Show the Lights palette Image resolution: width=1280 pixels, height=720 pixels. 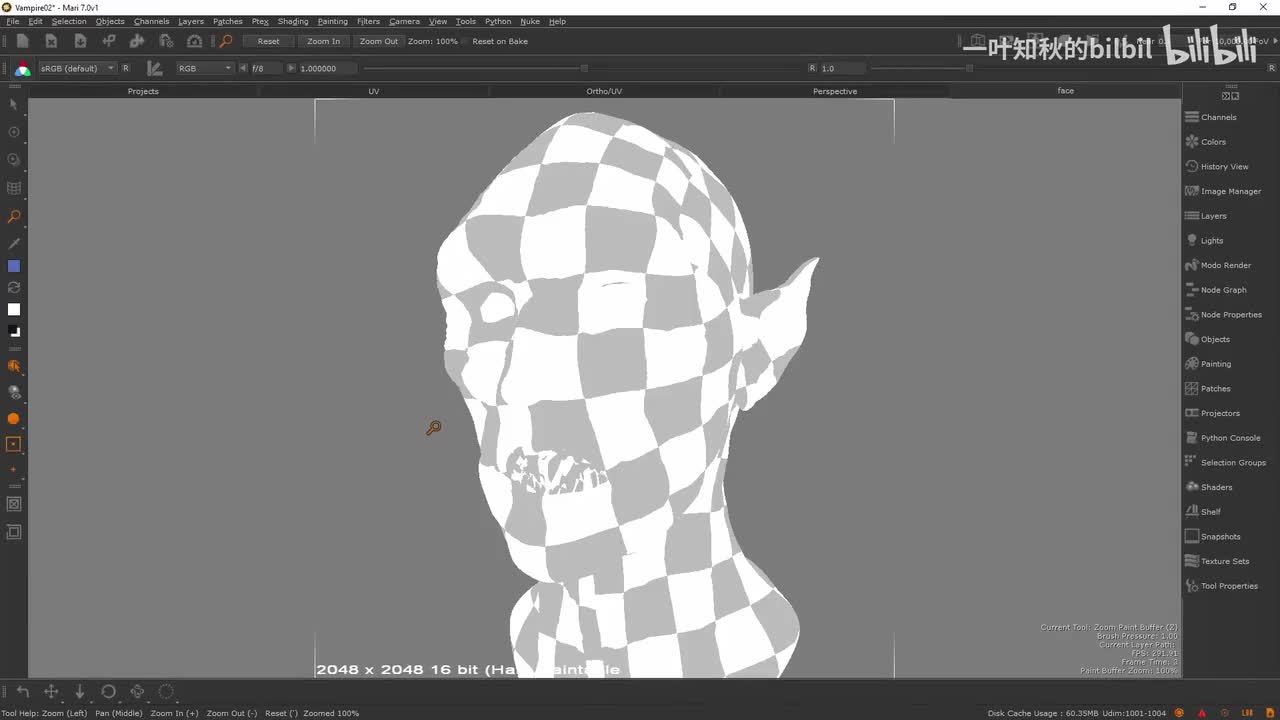(1205, 241)
